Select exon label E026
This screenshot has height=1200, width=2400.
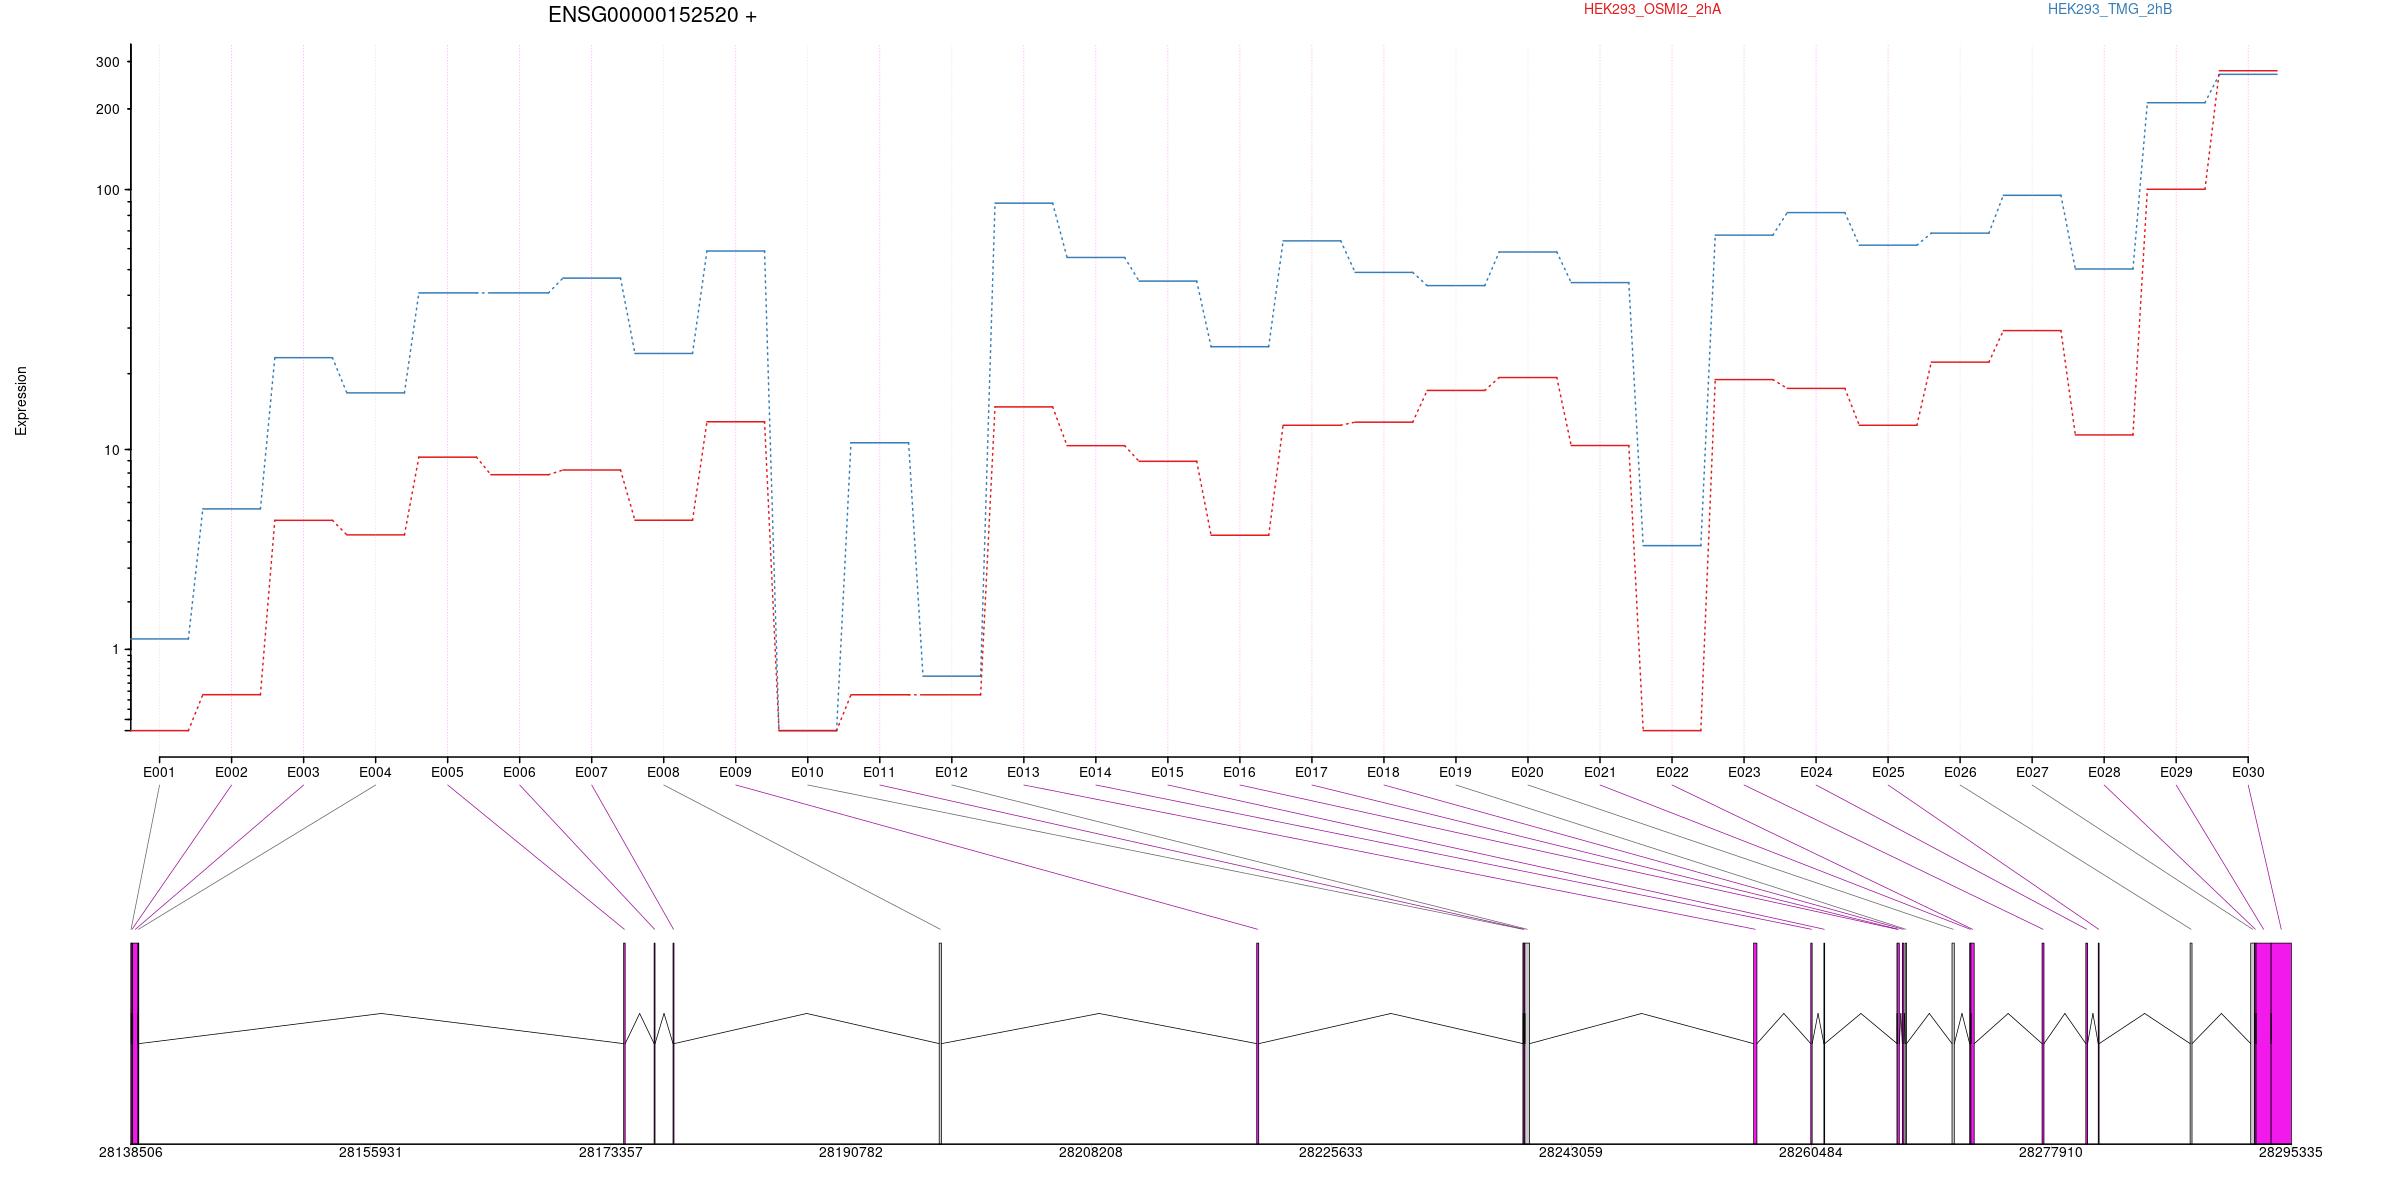pos(1960,772)
